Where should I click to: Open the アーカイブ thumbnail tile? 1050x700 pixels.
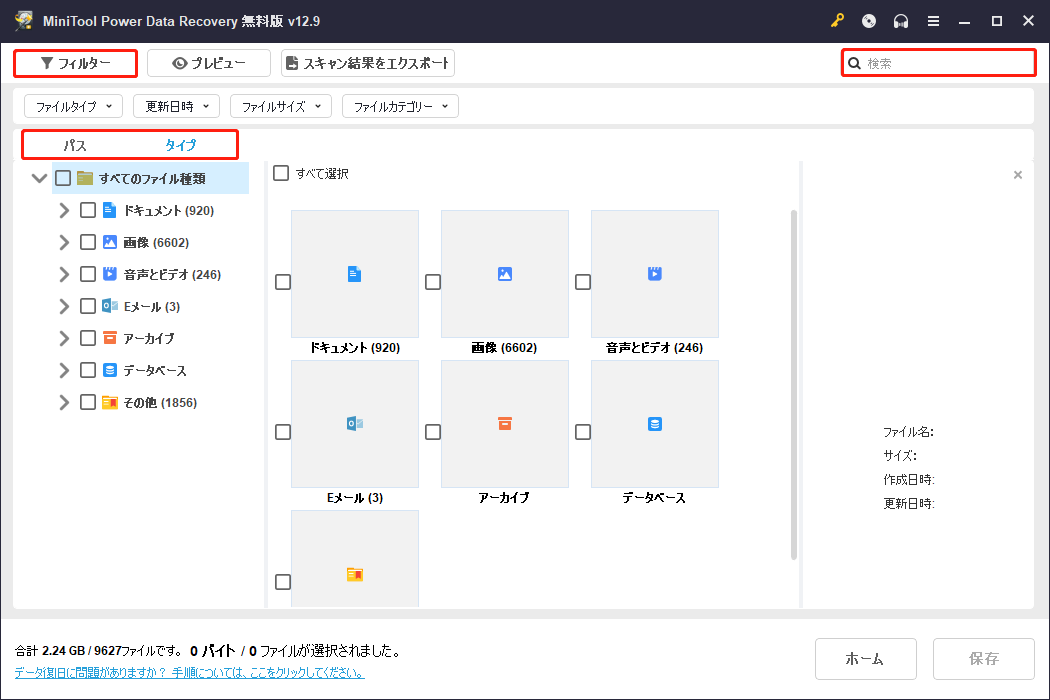point(505,424)
